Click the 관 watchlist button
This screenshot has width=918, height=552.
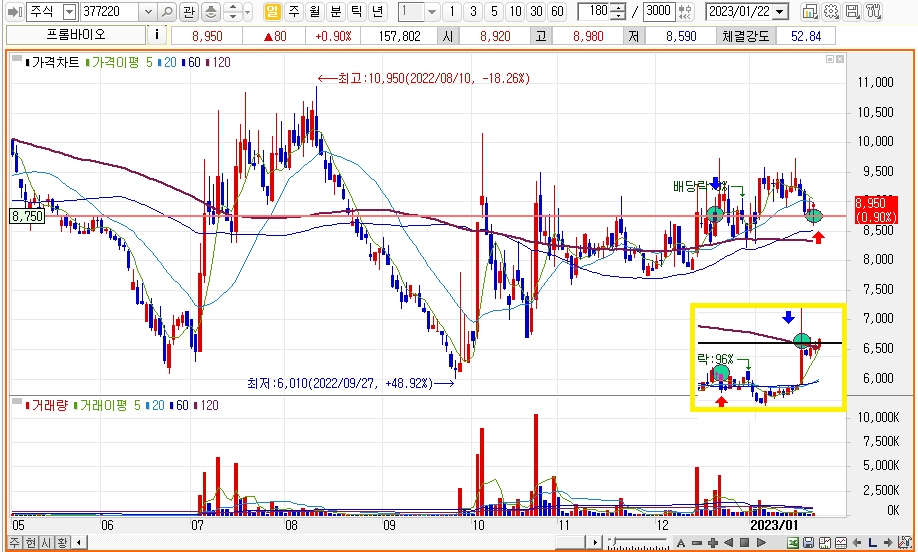[187, 11]
